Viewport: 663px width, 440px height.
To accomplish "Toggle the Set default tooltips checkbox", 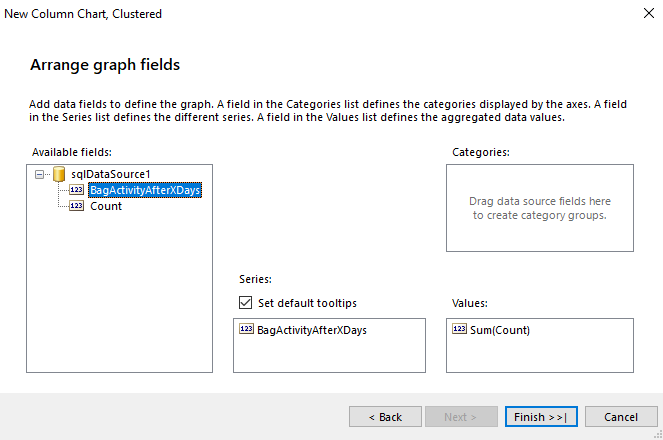I will pyautogui.click(x=246, y=303).
